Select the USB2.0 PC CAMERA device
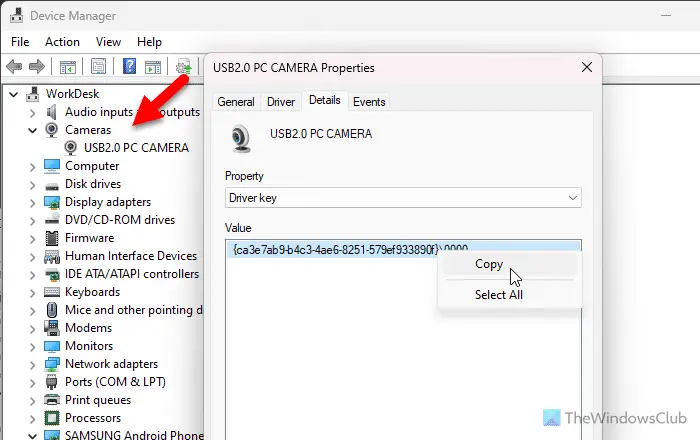The width and height of the screenshot is (700, 440). [135, 148]
